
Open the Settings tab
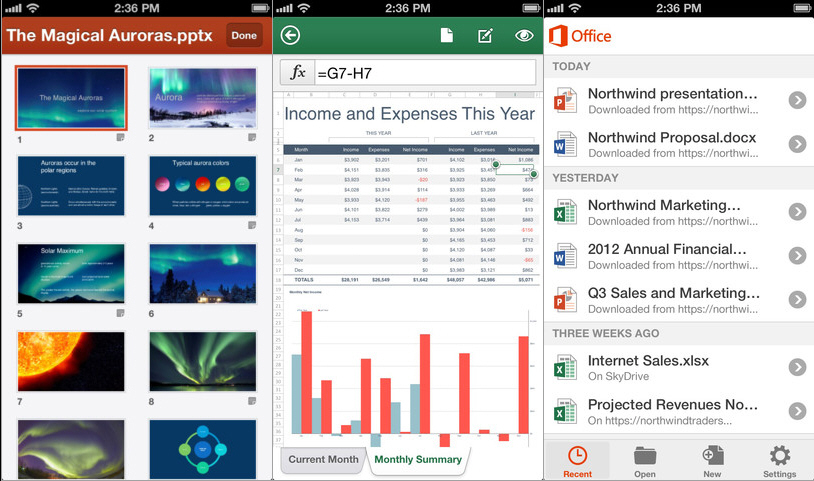coord(780,461)
